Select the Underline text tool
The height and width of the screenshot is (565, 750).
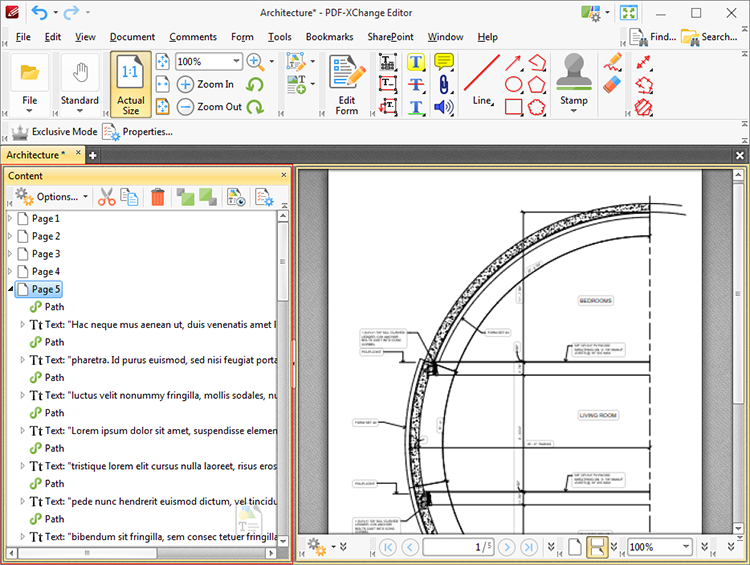click(x=416, y=107)
